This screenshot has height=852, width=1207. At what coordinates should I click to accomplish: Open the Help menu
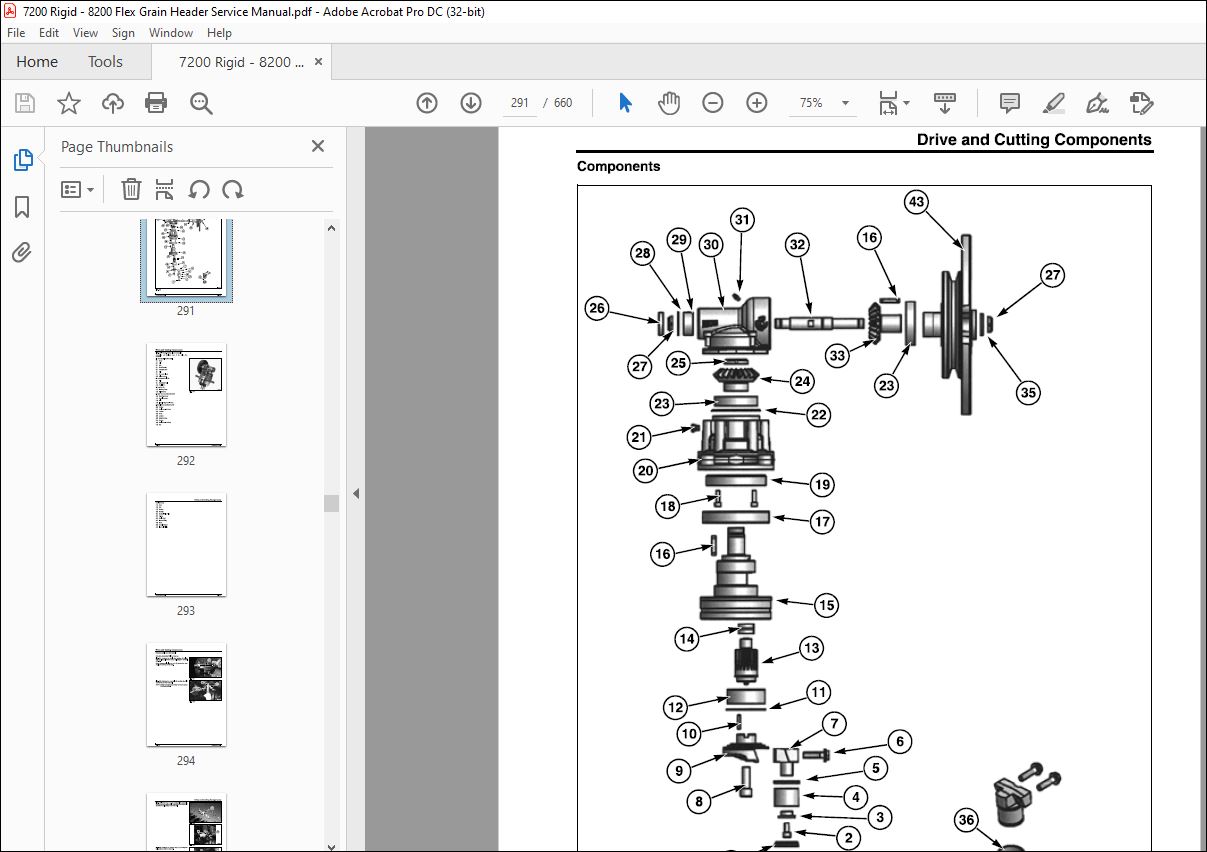(x=219, y=33)
